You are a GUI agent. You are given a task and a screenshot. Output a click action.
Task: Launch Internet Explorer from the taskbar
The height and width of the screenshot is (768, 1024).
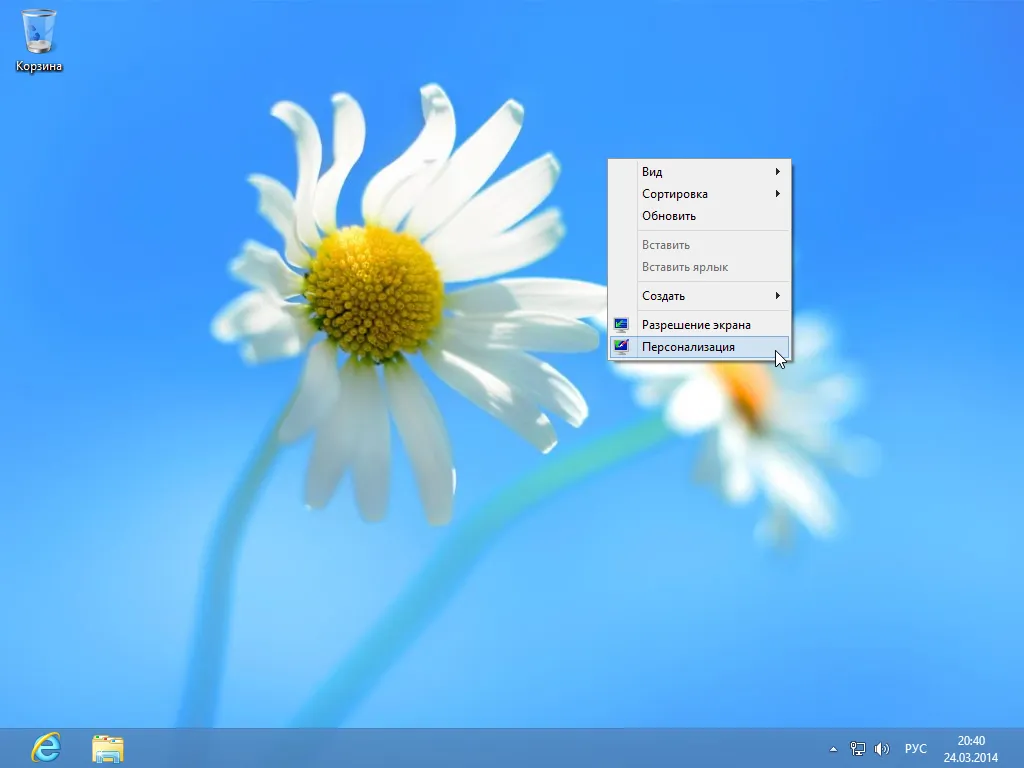click(x=46, y=748)
